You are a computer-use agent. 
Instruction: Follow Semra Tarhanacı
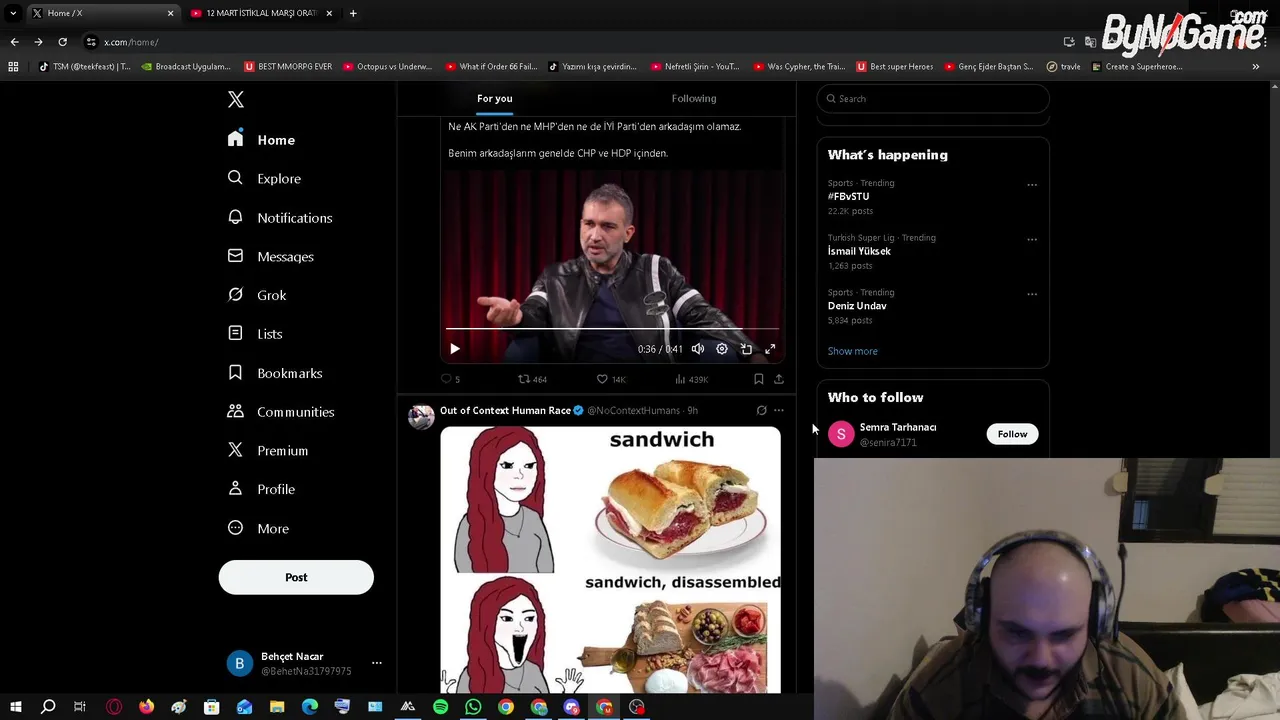(x=1012, y=434)
